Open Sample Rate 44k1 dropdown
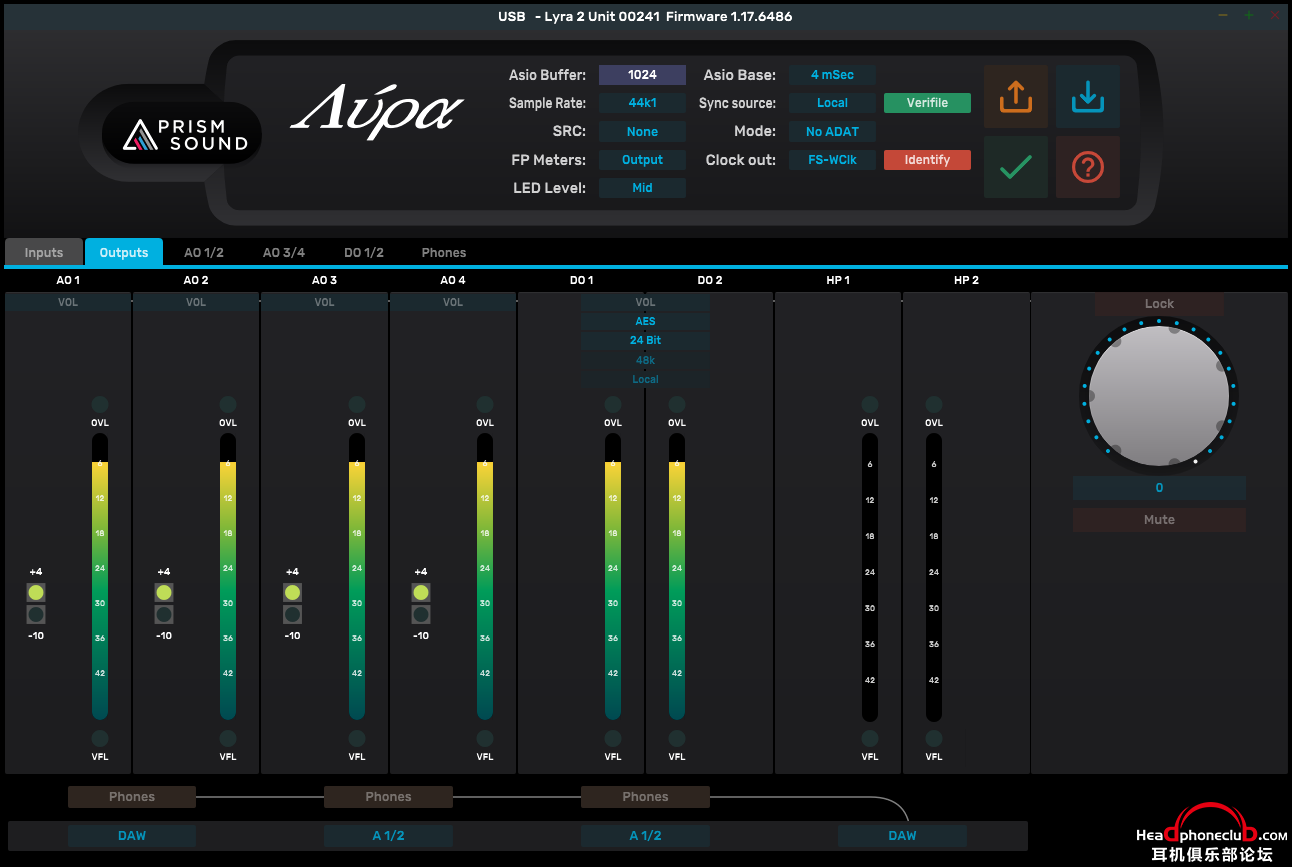 point(642,103)
